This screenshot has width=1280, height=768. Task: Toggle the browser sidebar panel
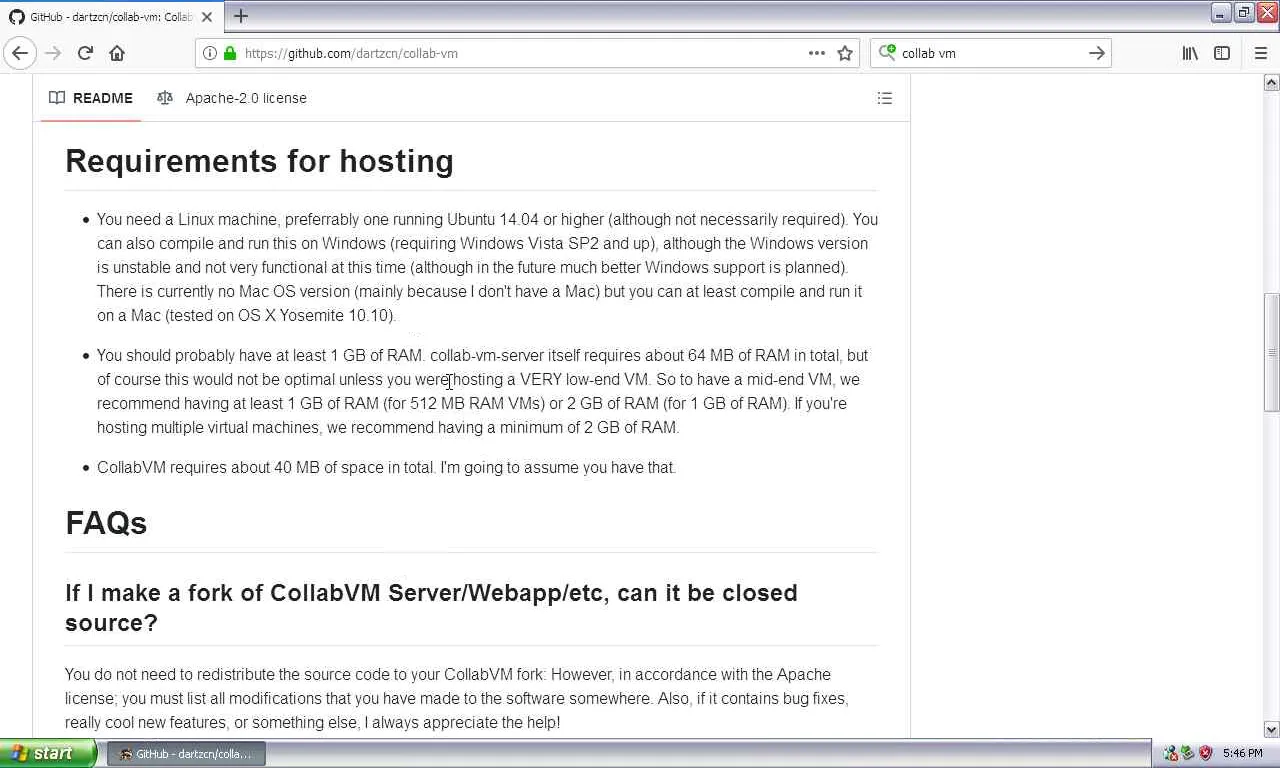[x=1222, y=53]
